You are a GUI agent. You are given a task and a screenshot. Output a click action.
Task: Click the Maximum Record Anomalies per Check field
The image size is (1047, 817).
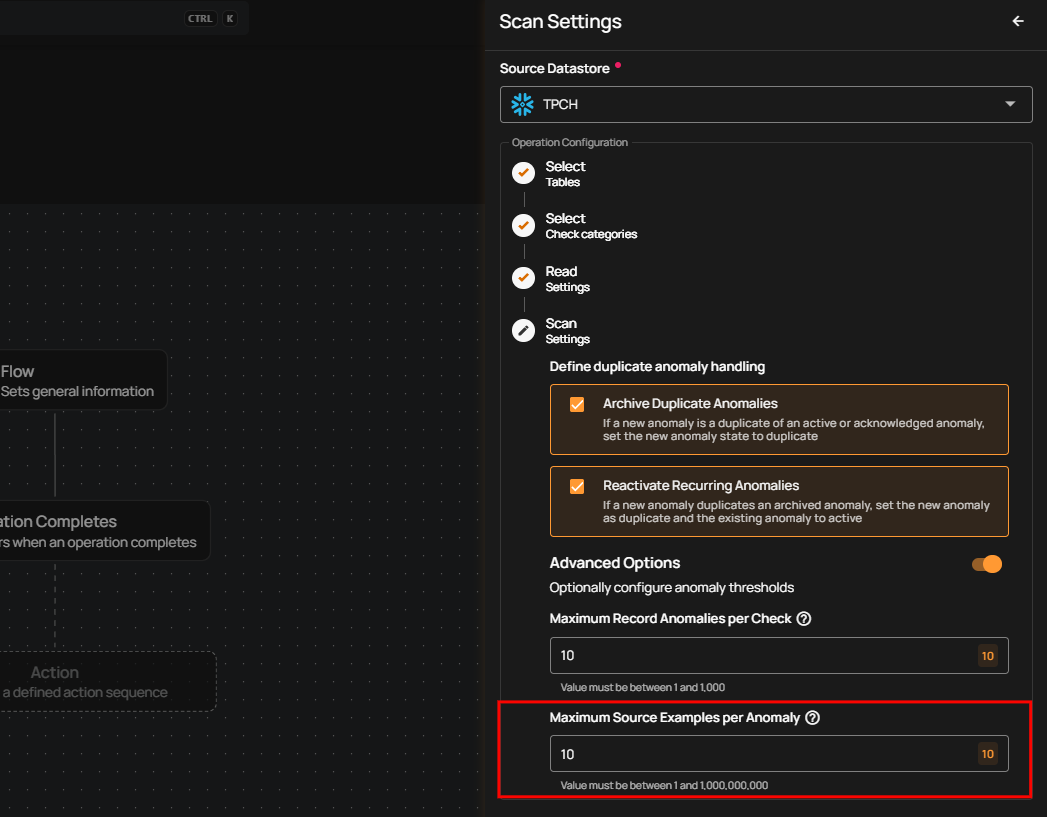click(x=760, y=656)
